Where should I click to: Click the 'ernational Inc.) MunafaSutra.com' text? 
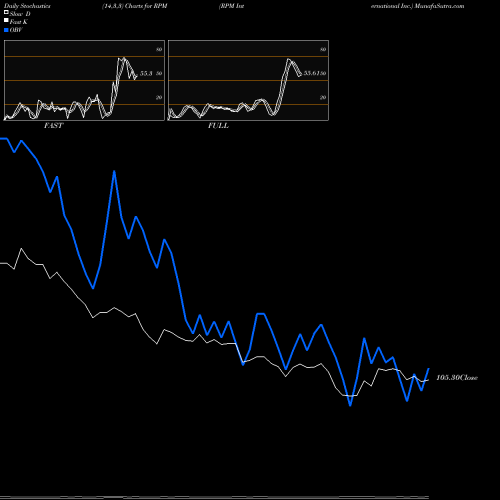(417, 6)
